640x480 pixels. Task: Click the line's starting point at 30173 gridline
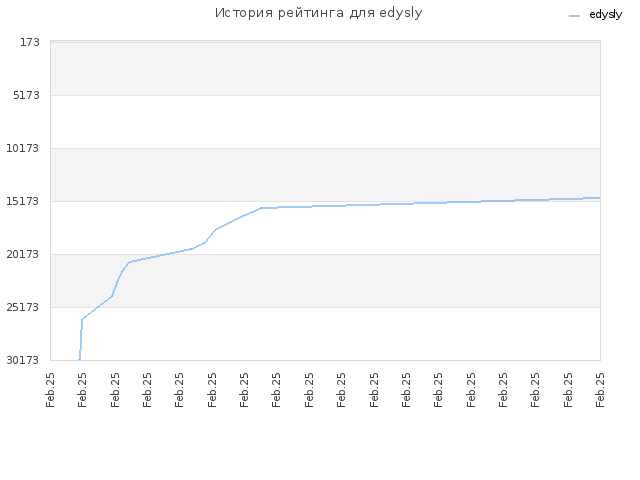[x=79, y=360]
